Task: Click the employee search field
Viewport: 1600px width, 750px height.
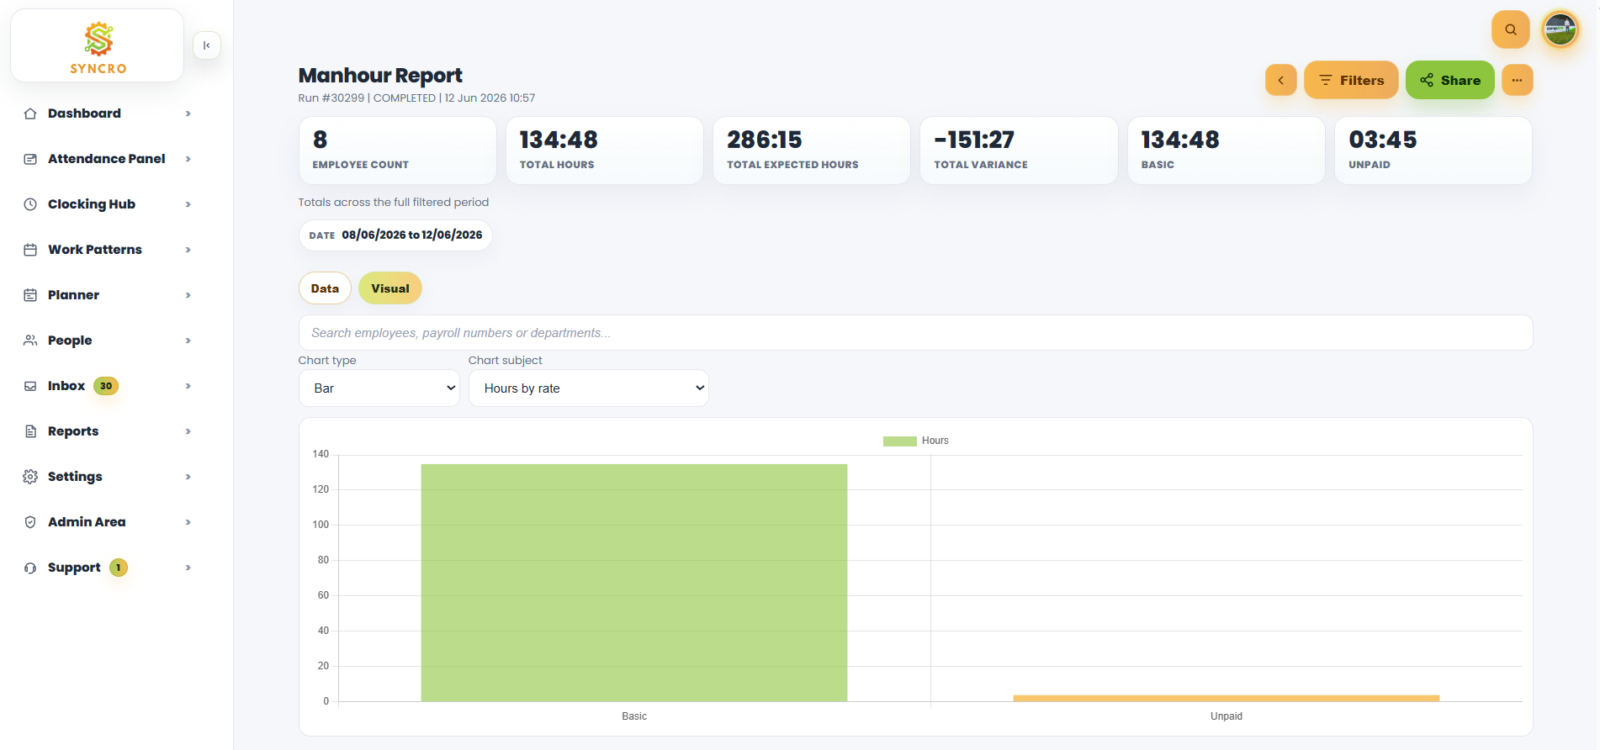Action: pos(915,333)
